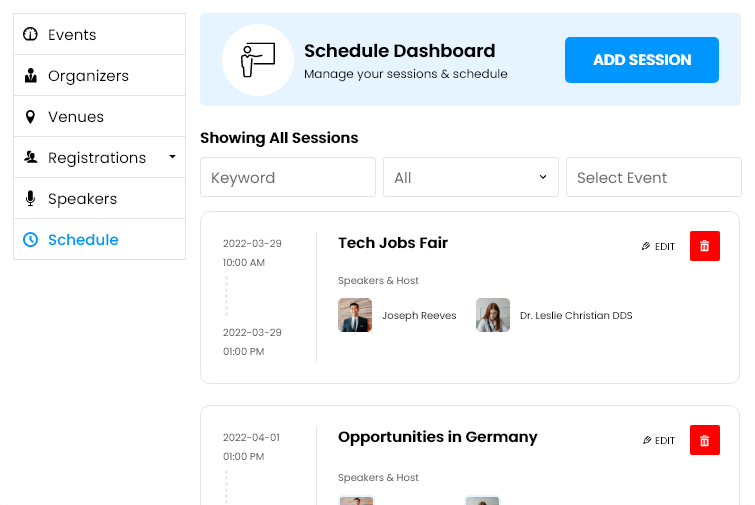Select the Schedule menu item

tap(99, 239)
